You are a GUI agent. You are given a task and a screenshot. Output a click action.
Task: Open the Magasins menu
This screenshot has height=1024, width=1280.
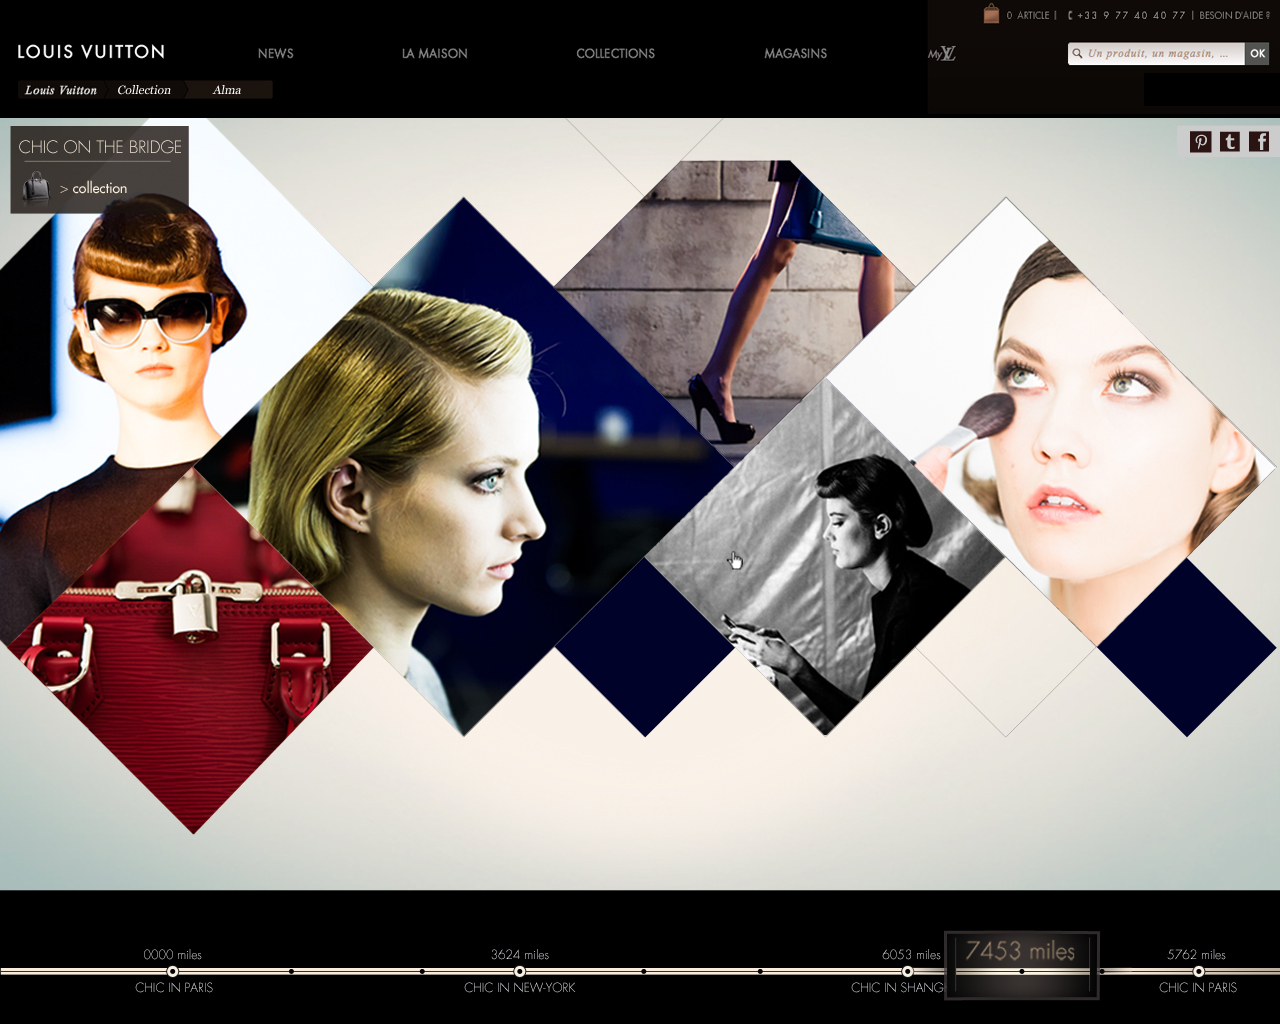pos(795,54)
